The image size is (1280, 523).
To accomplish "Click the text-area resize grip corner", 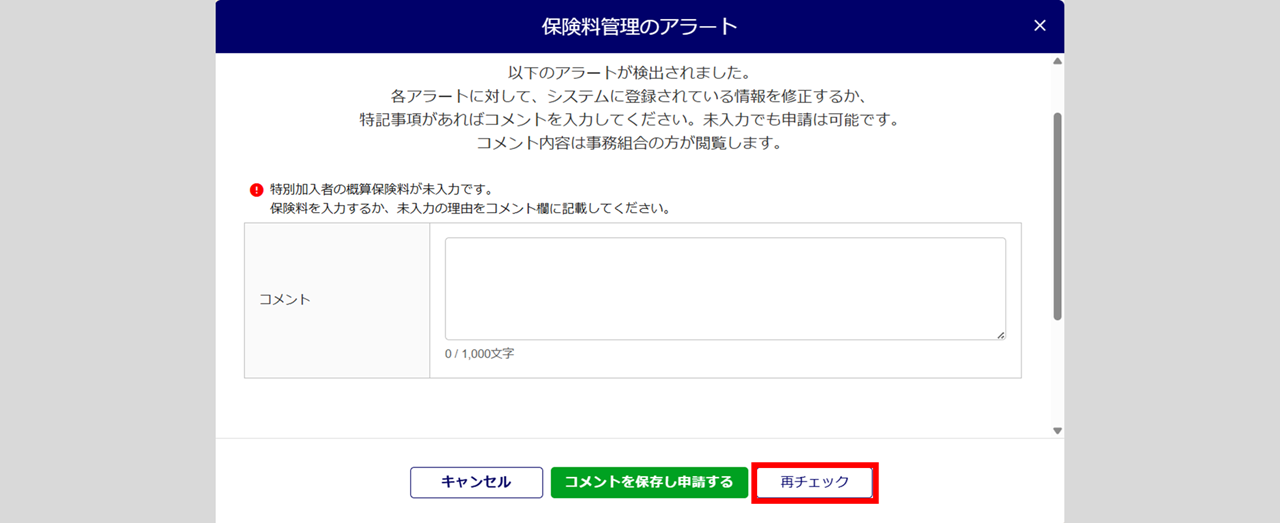I will pyautogui.click(x=1000, y=335).
